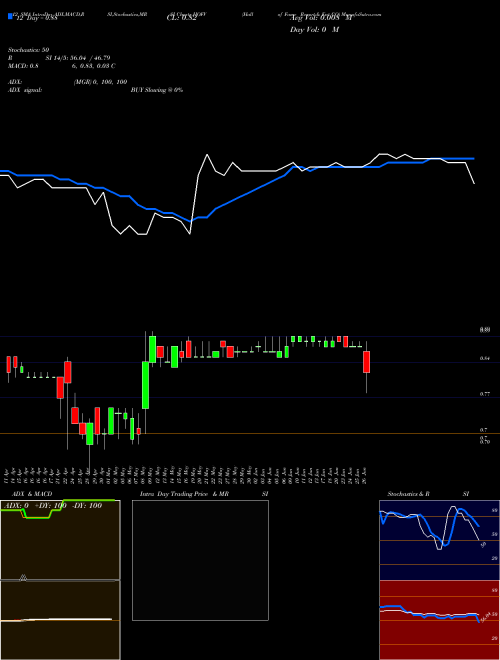Click the 'CL: 0.82' closing price label

coord(181,18)
